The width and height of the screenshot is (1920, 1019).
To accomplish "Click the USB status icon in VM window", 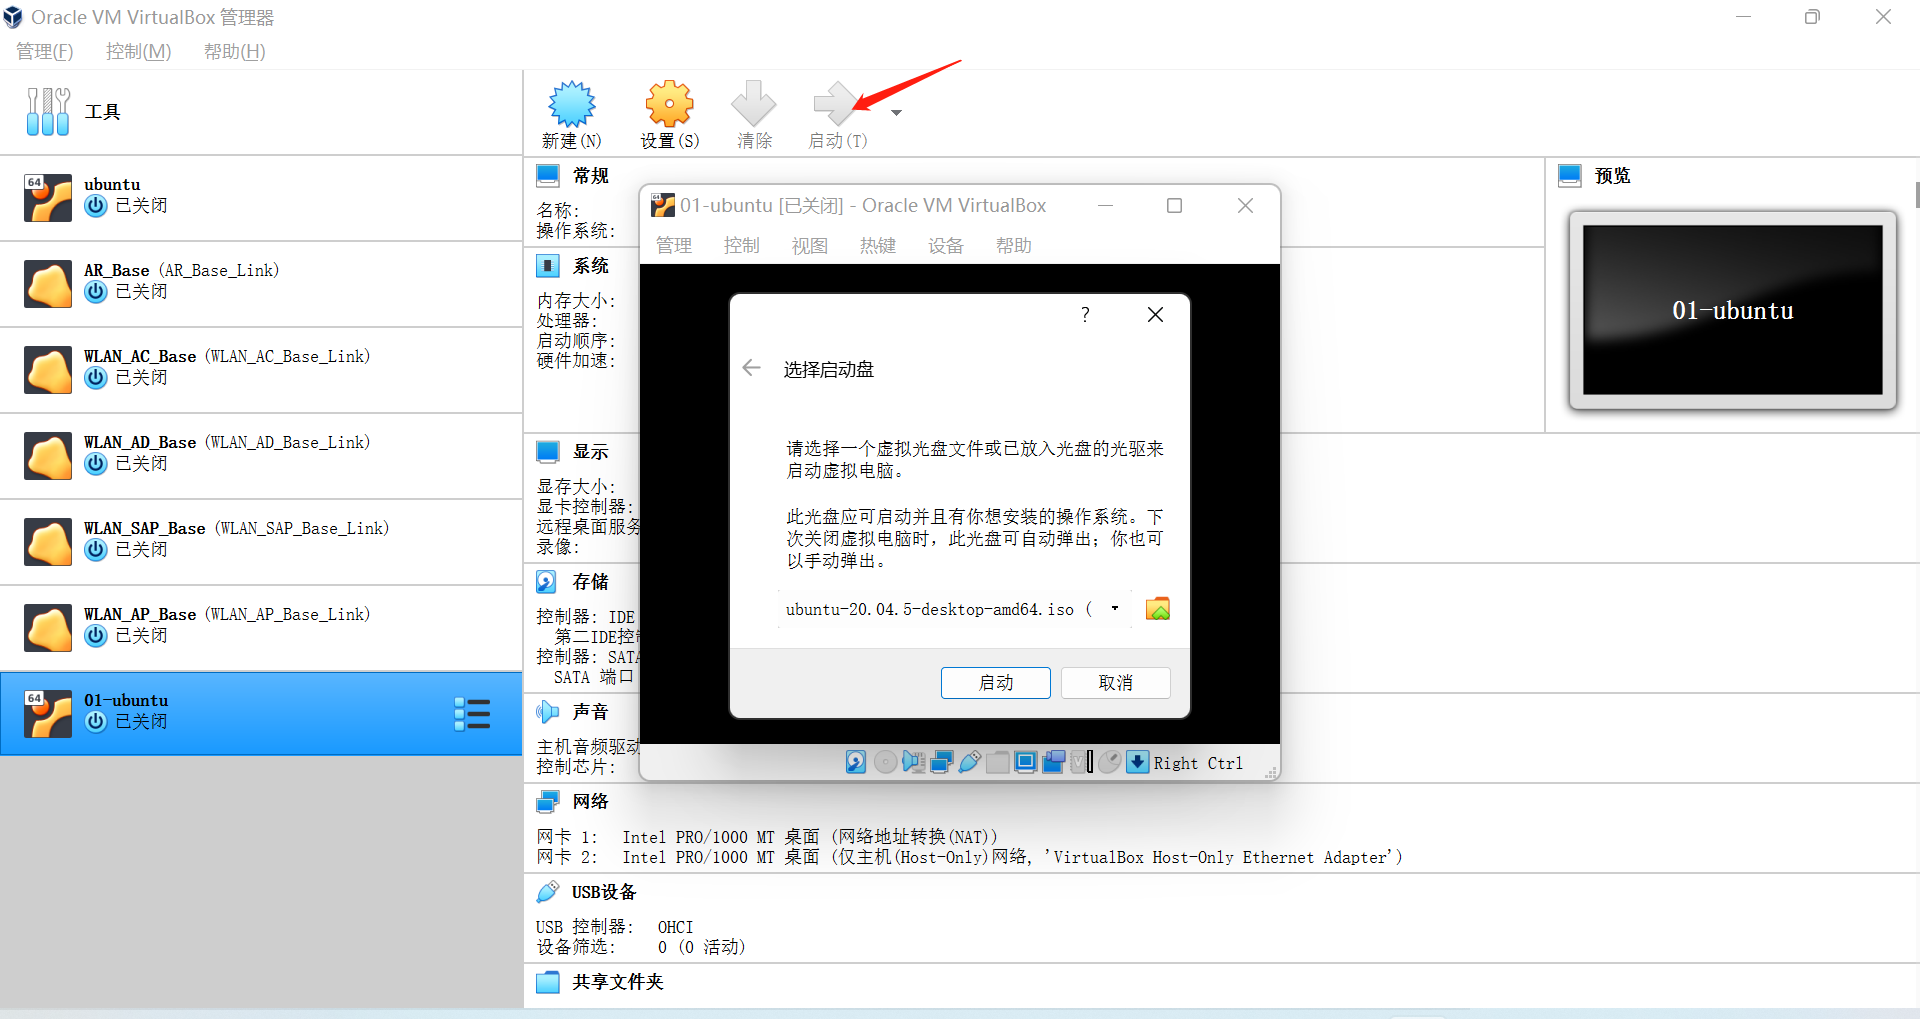I will click(970, 762).
